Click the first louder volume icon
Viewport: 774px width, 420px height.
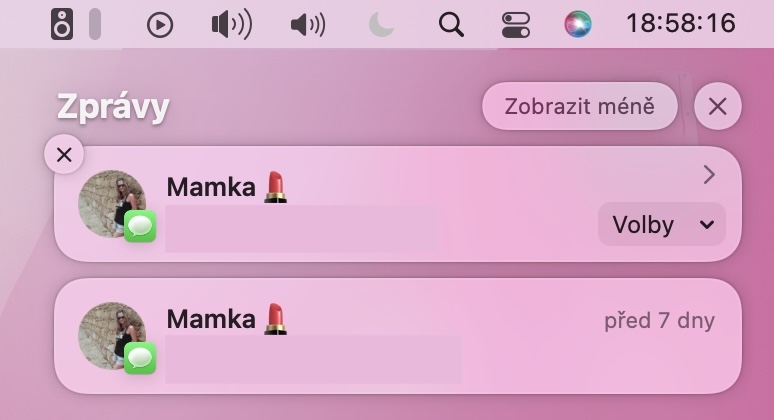pos(231,24)
